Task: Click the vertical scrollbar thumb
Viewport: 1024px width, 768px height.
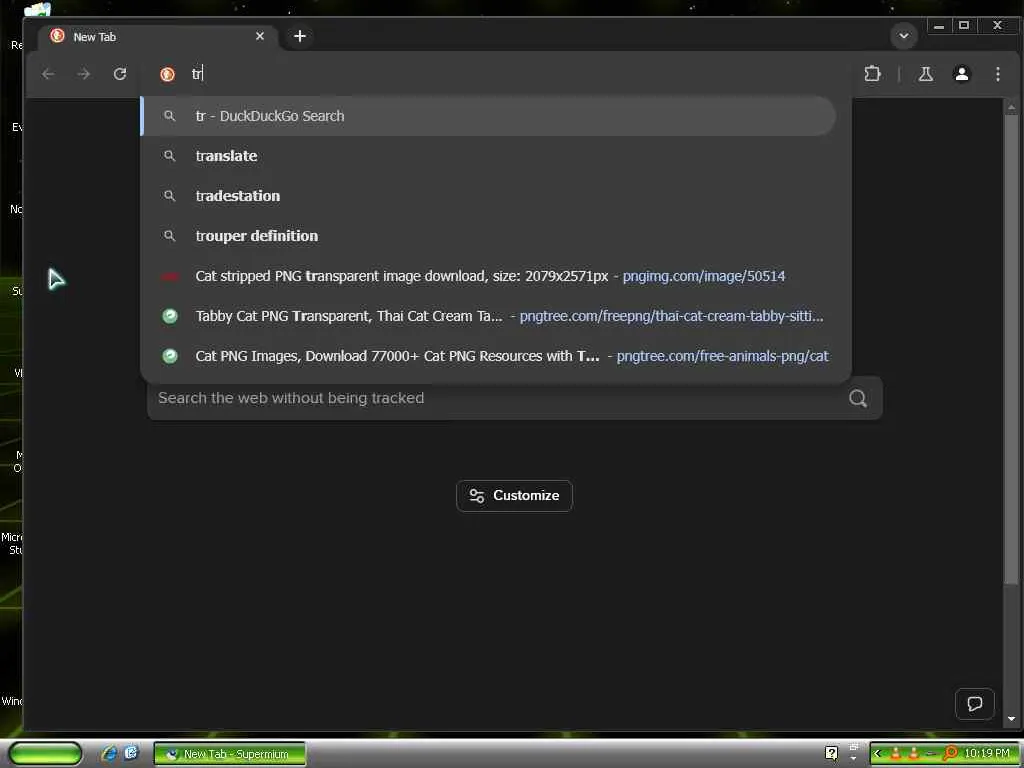Action: (1011, 350)
